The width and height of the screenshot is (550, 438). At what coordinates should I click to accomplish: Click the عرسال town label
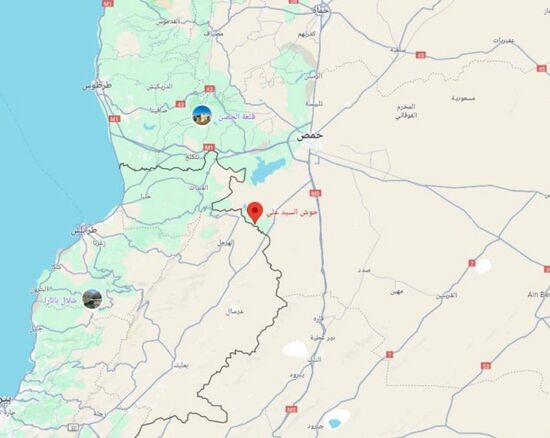point(235,311)
